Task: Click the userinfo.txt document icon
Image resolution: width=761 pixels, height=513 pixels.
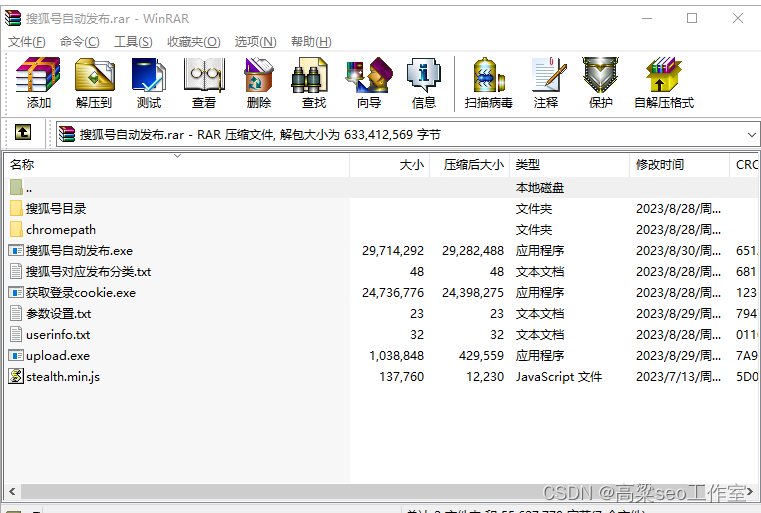Action: click(16, 334)
